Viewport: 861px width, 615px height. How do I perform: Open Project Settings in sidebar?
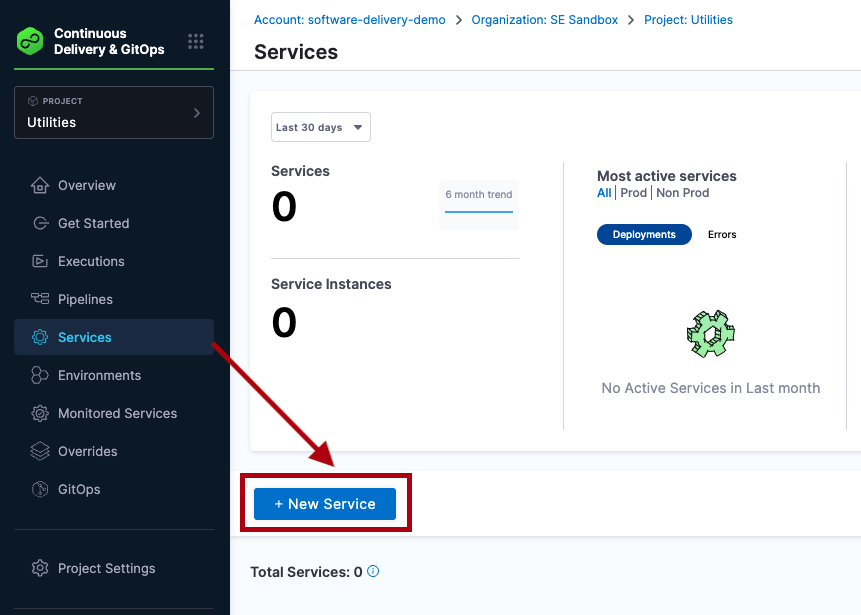[106, 568]
